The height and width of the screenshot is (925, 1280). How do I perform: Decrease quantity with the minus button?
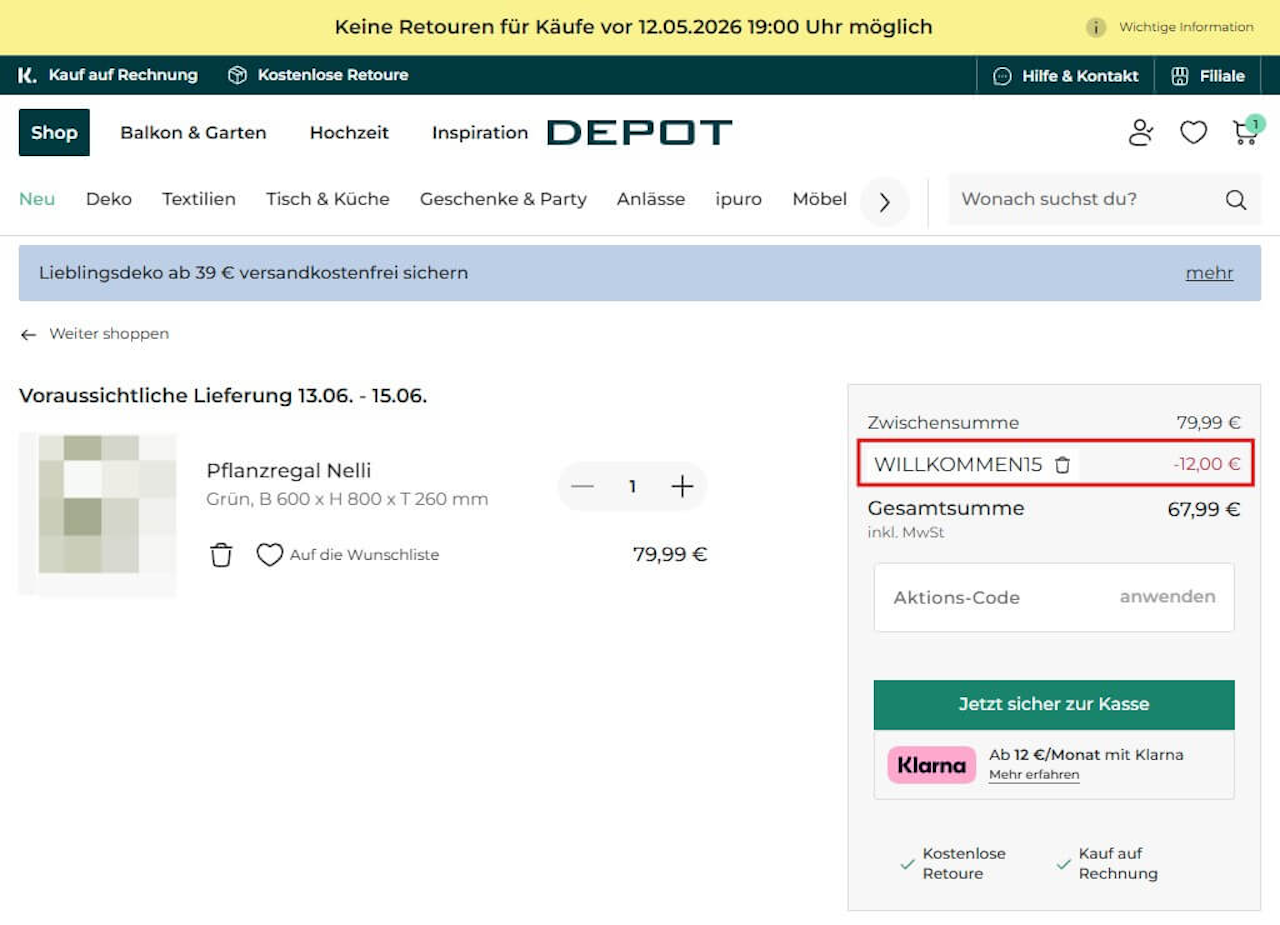pyautogui.click(x=582, y=486)
